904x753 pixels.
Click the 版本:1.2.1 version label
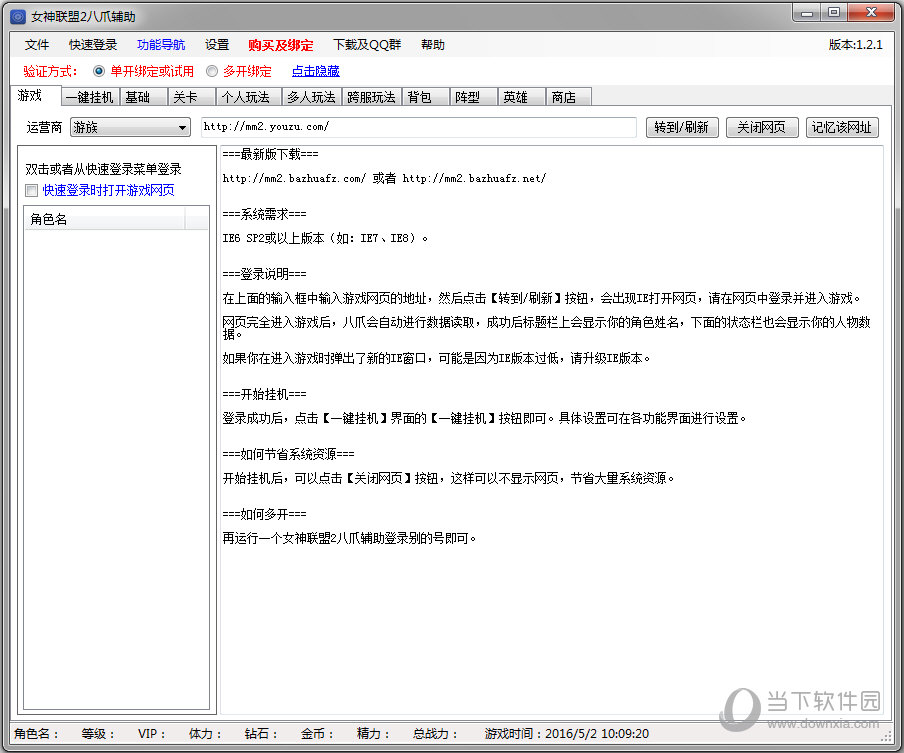pyautogui.click(x=856, y=45)
